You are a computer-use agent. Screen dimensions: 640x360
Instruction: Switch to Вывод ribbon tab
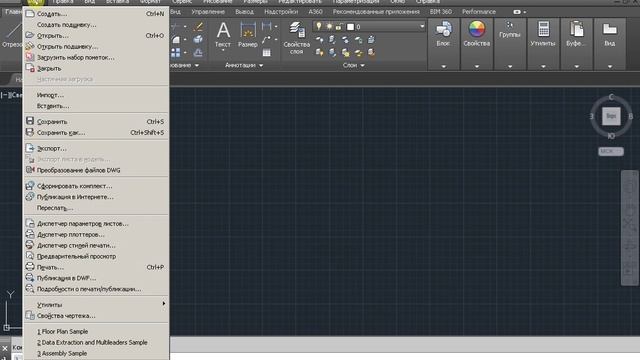coord(244,12)
